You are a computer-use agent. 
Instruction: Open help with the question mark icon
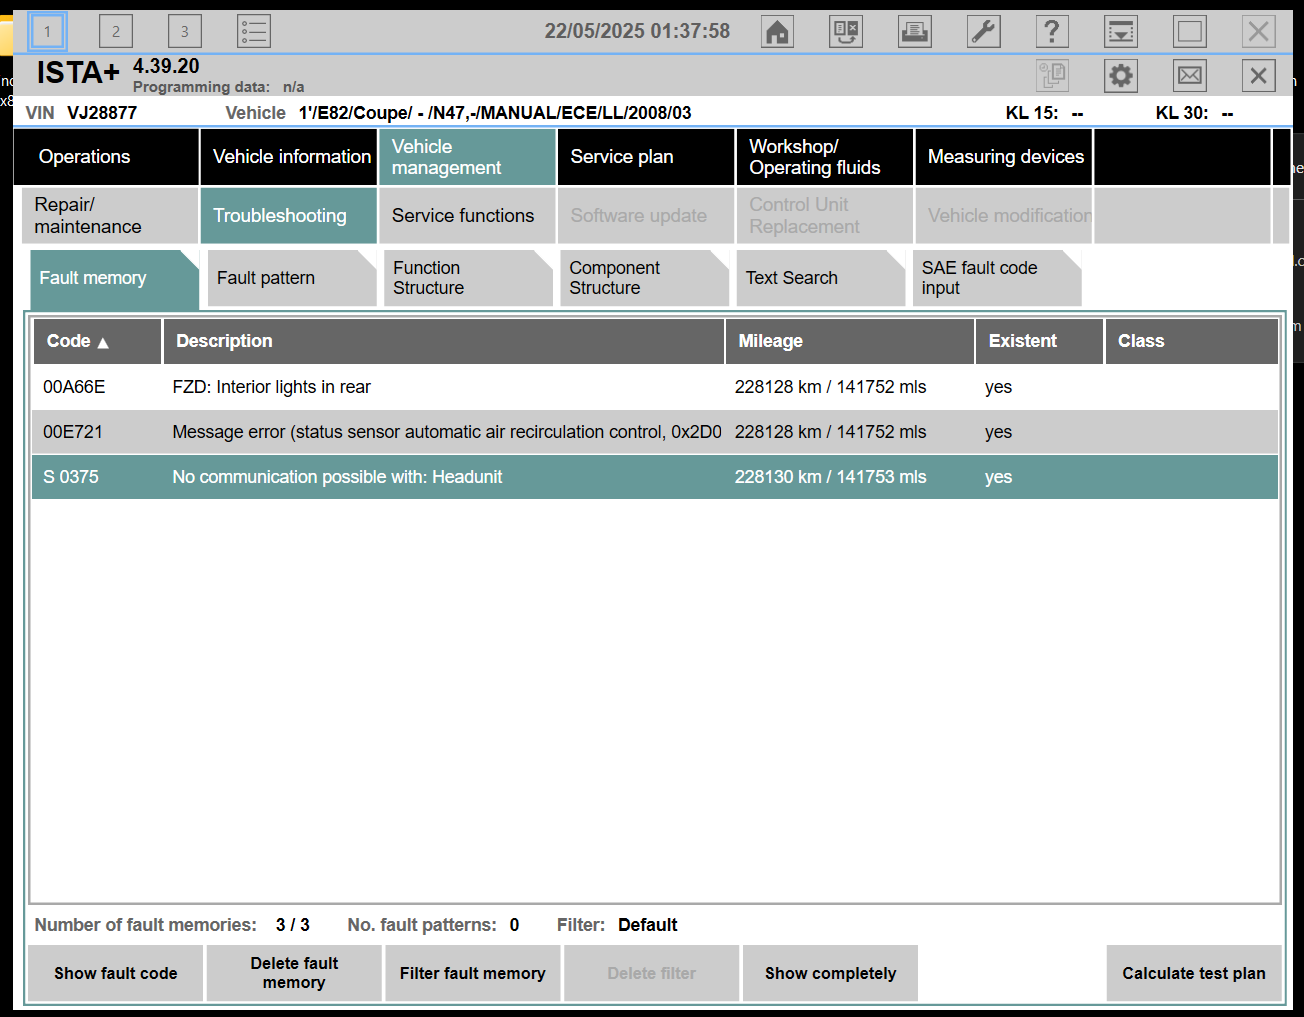[x=1052, y=32]
